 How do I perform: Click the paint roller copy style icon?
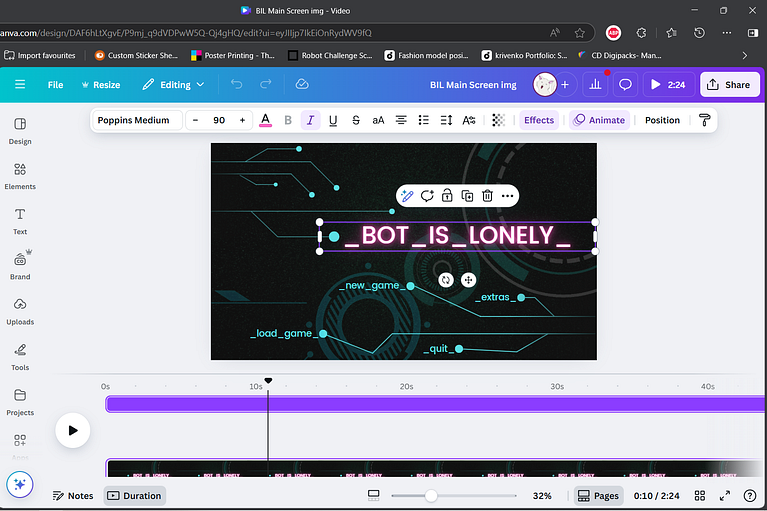[704, 120]
